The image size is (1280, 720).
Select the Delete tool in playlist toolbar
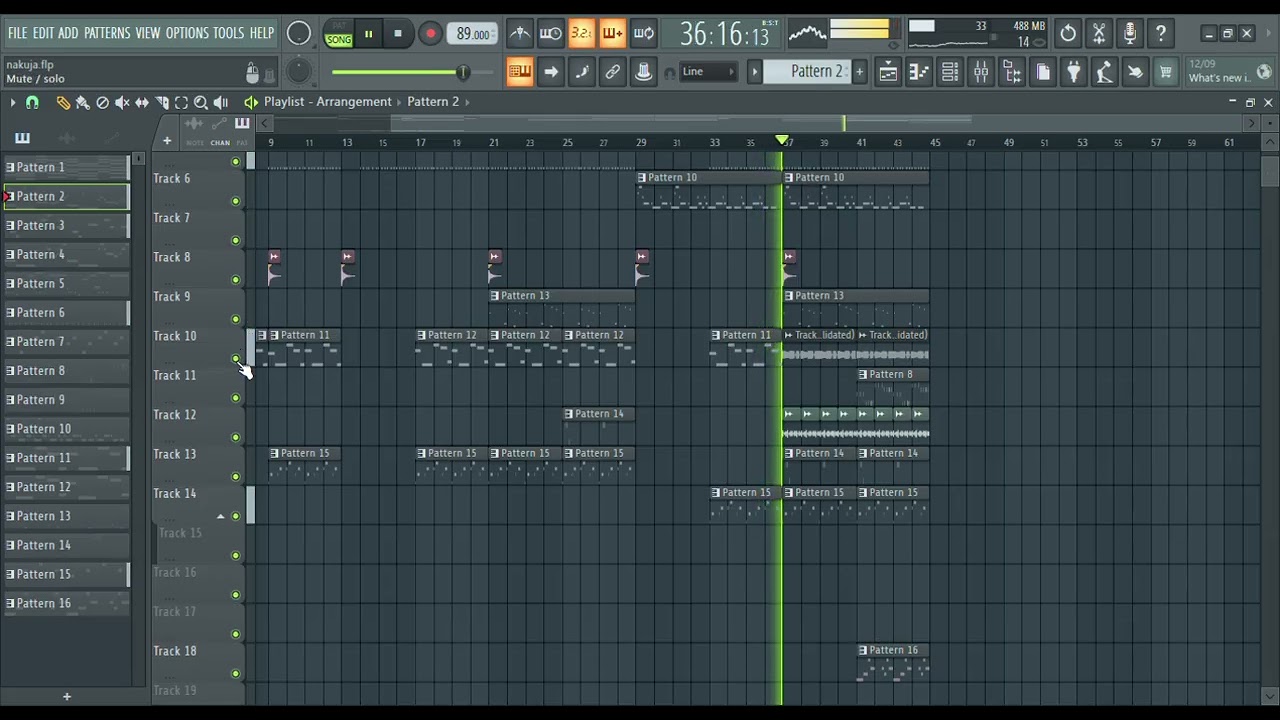[x=102, y=102]
